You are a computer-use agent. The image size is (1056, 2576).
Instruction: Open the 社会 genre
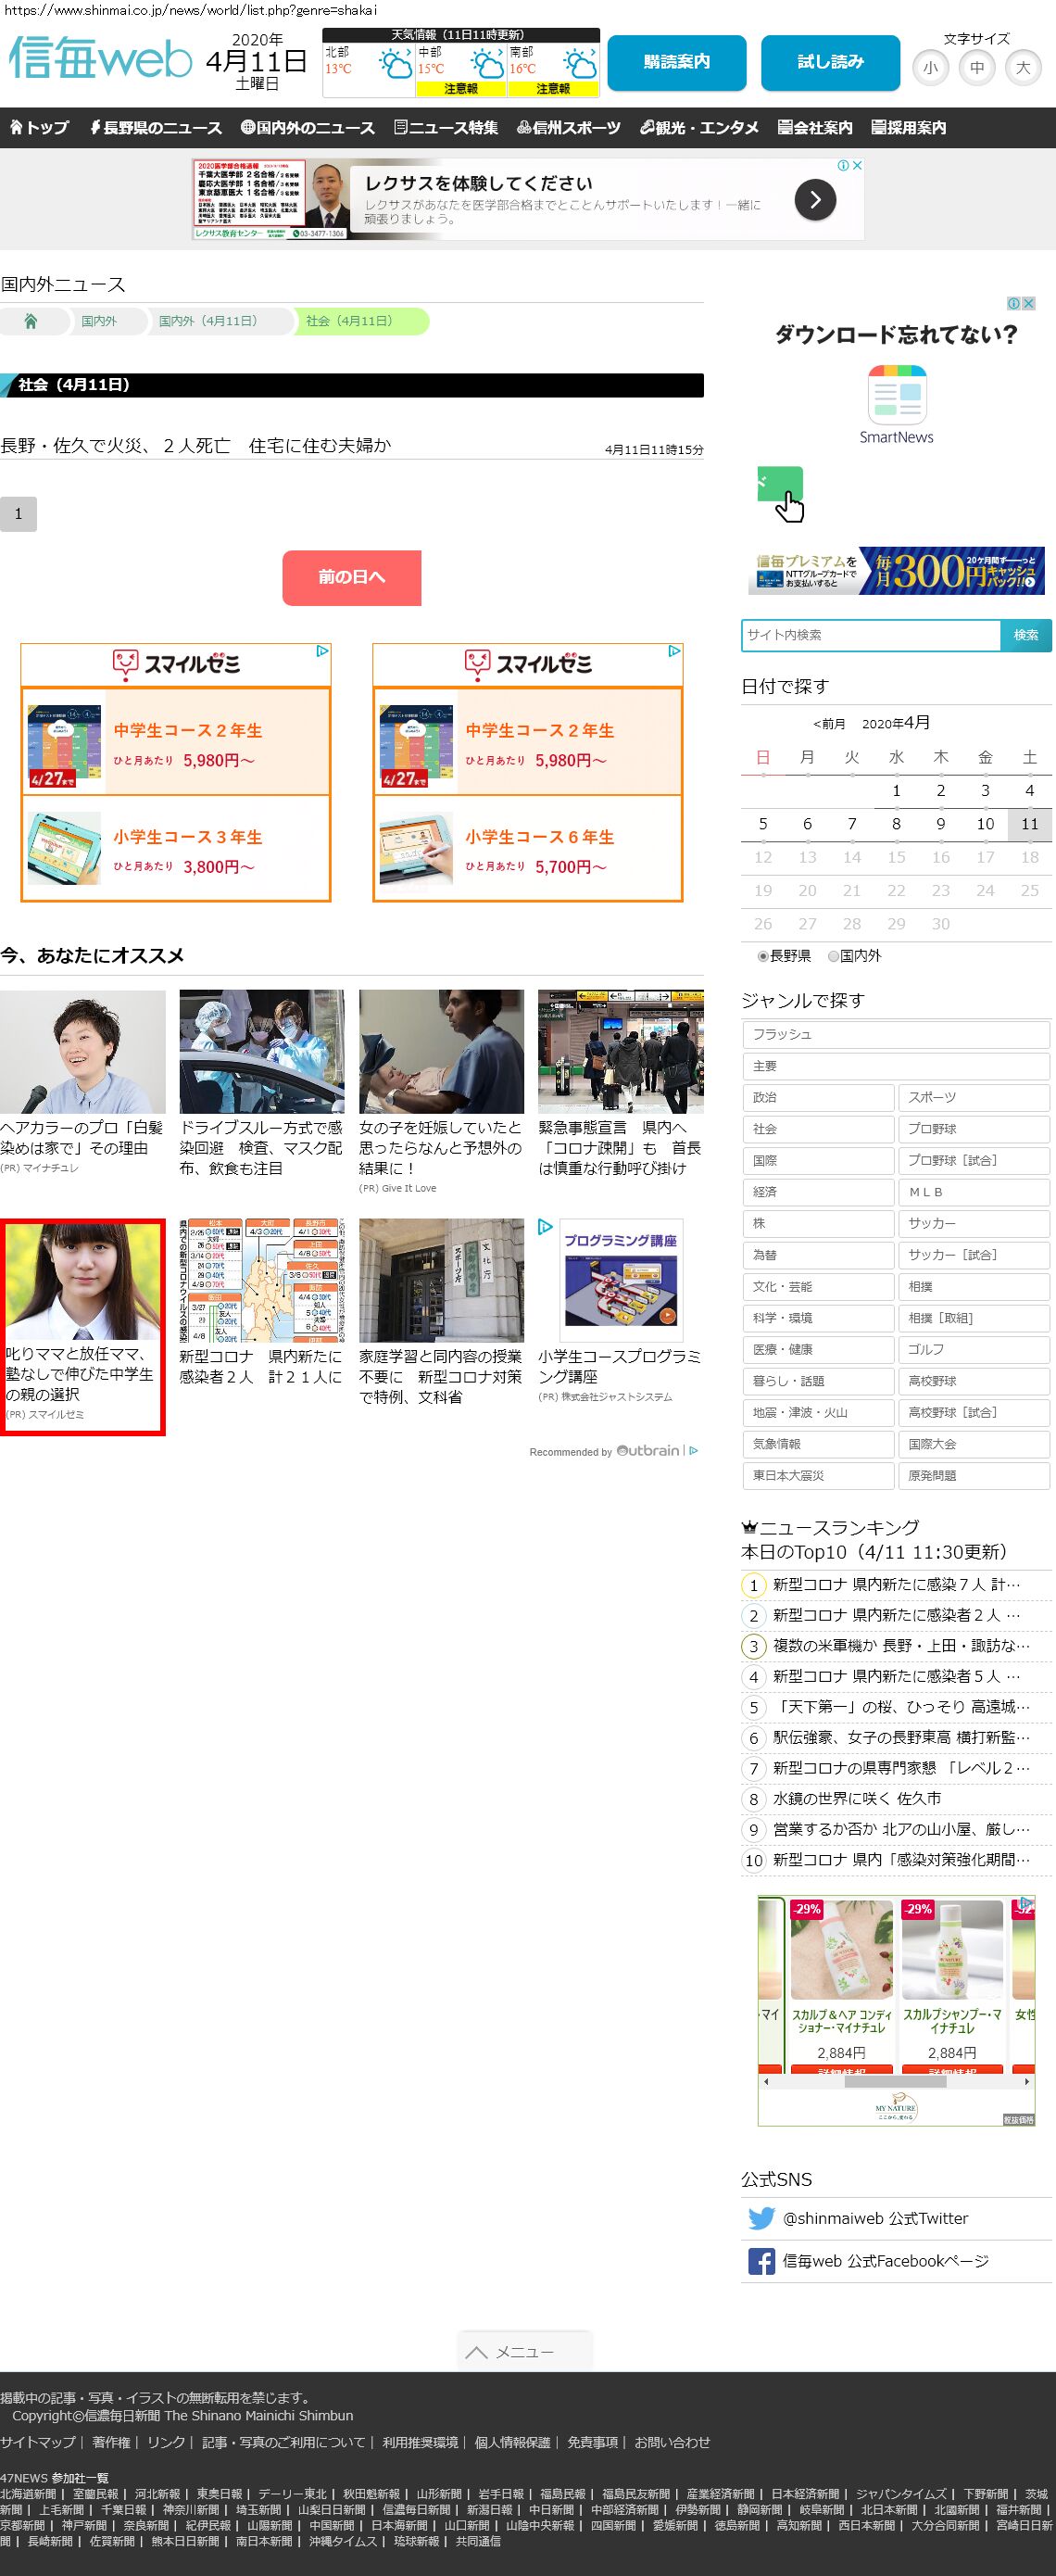[x=818, y=1129]
